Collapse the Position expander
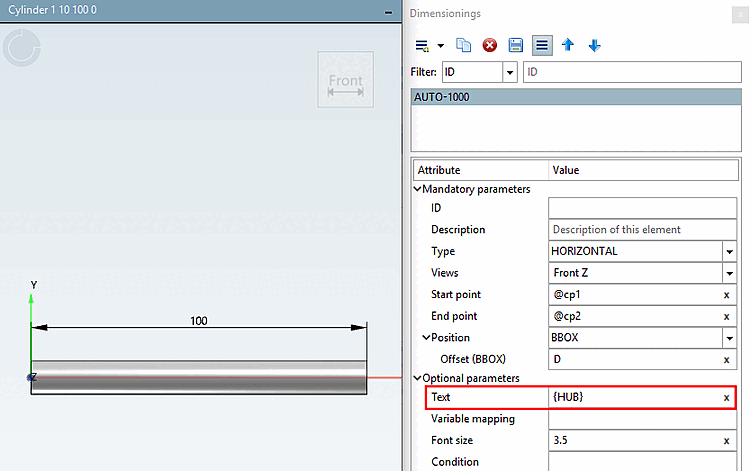Viewport: 750px width, 471px height. tap(426, 338)
